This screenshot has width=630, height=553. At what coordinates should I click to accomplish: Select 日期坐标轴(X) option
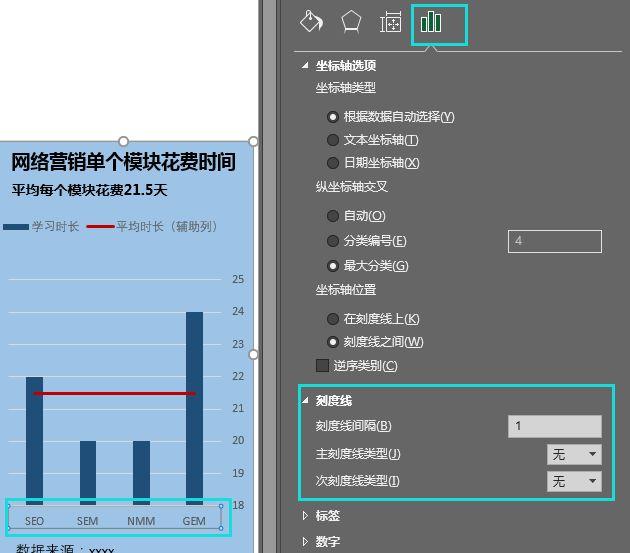[373, 163]
